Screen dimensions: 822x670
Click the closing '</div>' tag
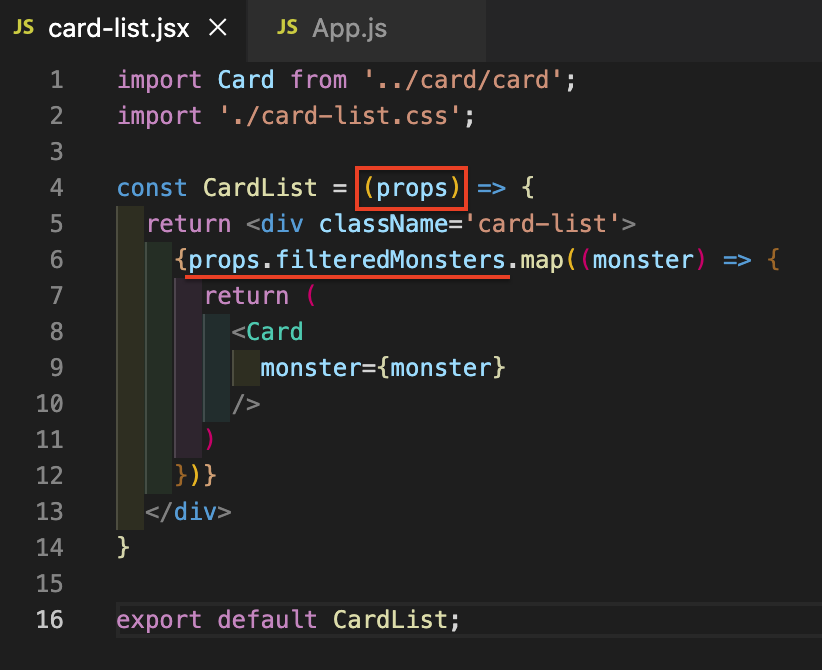click(188, 512)
